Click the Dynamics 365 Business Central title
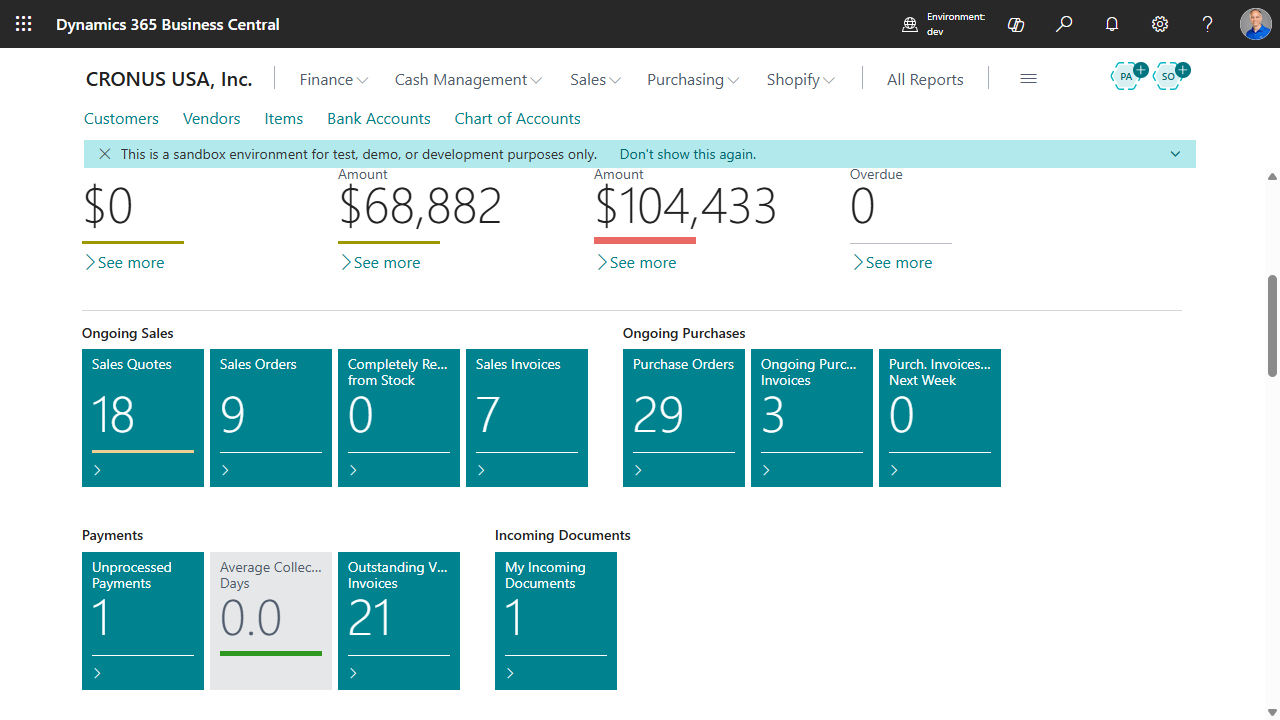 click(x=168, y=24)
